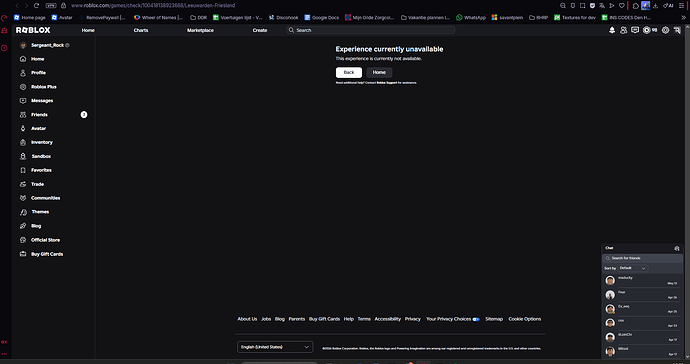Open the chat conversation dated May 13
Screen dimensions: 690x364
(642, 280)
